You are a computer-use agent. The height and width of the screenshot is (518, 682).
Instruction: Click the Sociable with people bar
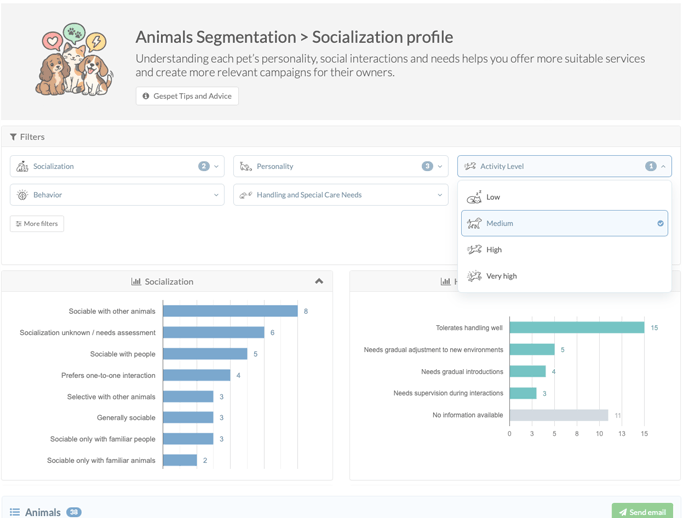click(x=205, y=354)
